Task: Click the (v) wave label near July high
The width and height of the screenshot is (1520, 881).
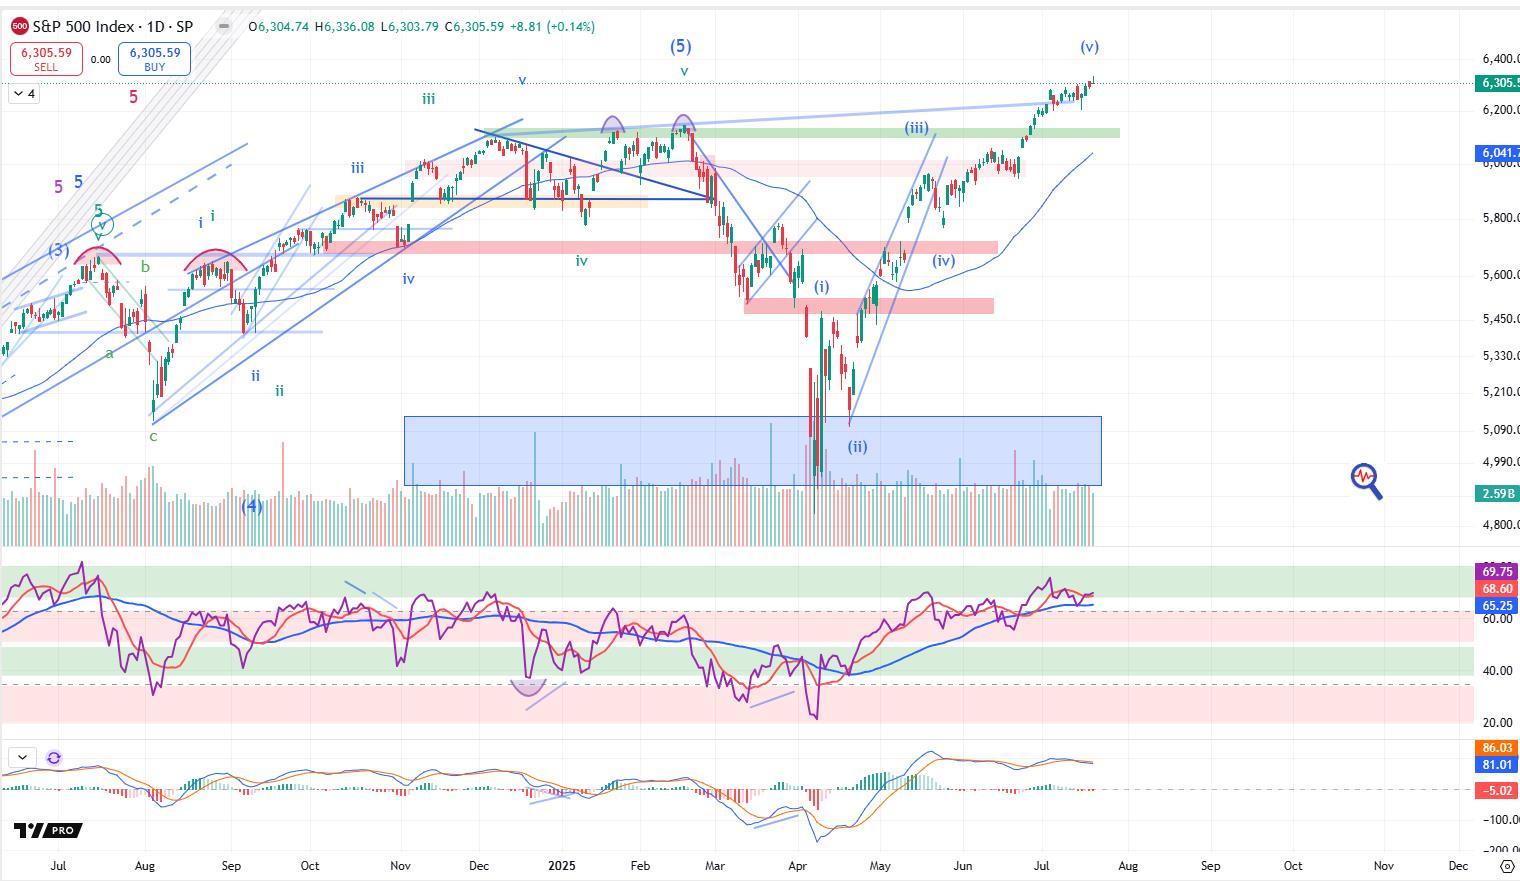Action: (x=1089, y=47)
